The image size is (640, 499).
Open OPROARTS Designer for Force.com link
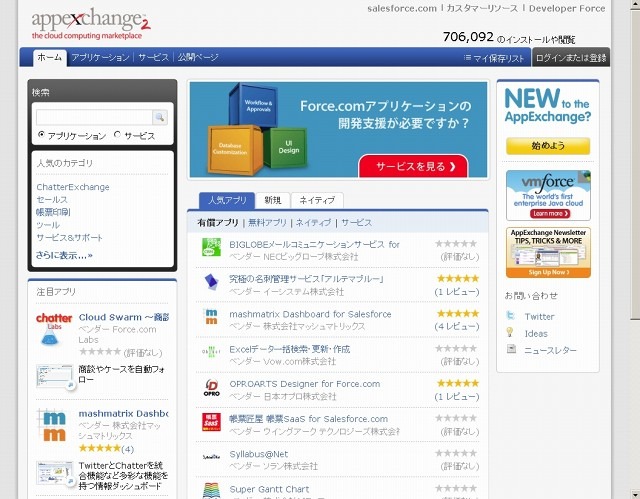(x=304, y=384)
